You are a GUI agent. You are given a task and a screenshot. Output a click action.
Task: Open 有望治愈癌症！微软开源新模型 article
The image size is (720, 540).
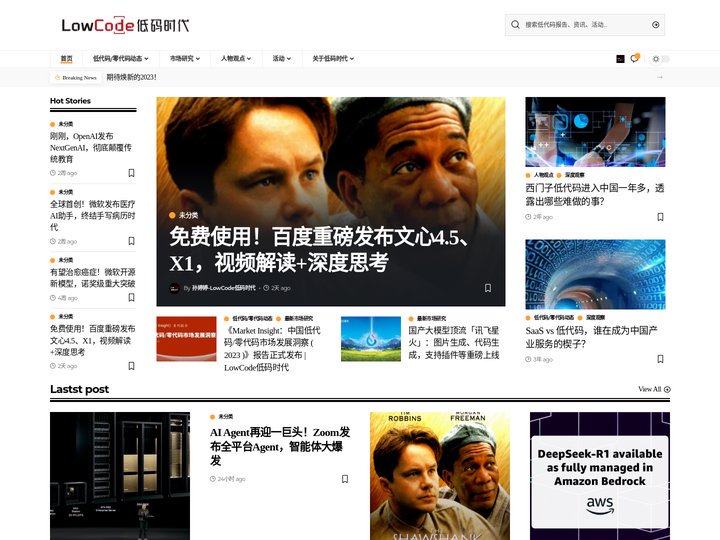[x=92, y=278]
